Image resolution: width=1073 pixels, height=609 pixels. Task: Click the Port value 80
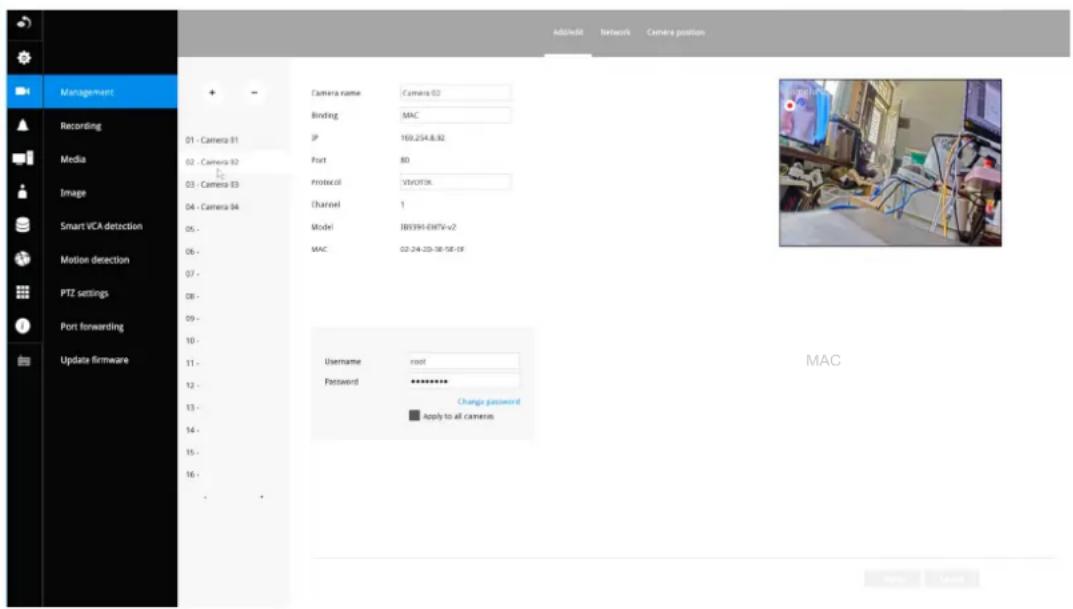[x=404, y=160]
